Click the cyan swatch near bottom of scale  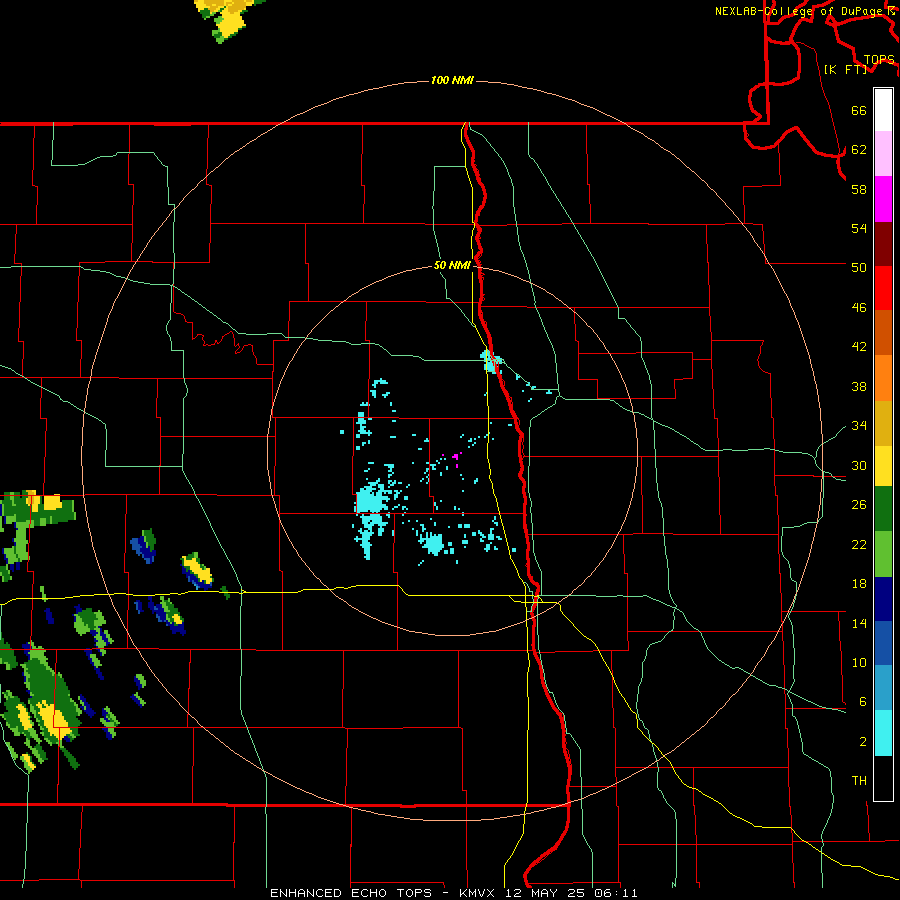tap(883, 733)
